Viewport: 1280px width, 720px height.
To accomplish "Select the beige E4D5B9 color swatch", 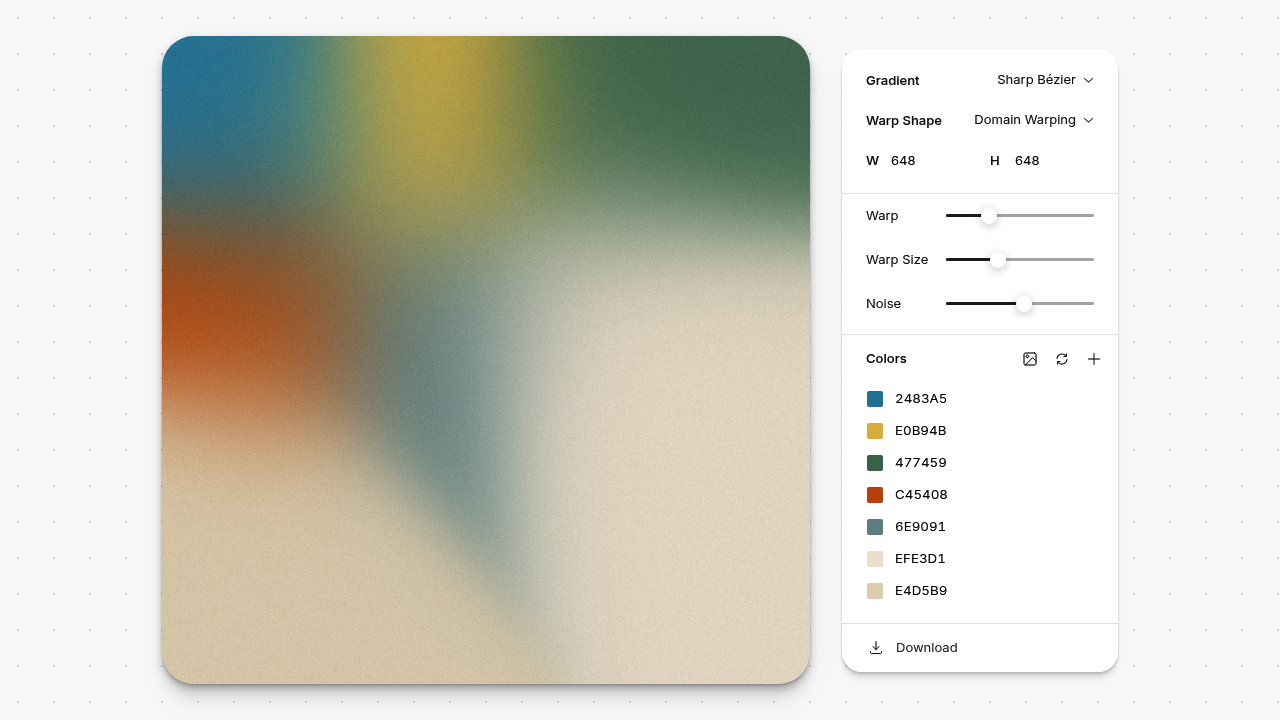I will tap(875, 591).
